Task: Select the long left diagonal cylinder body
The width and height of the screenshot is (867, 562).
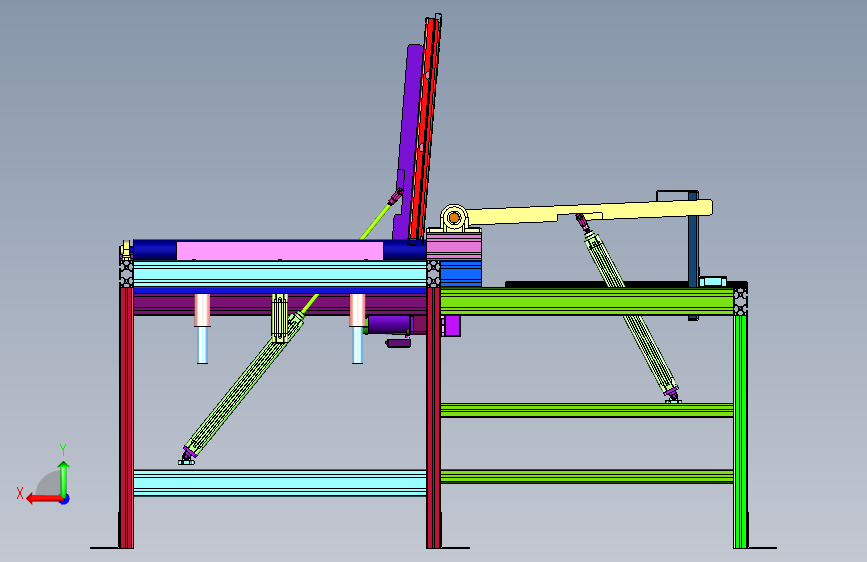Action: [243, 383]
